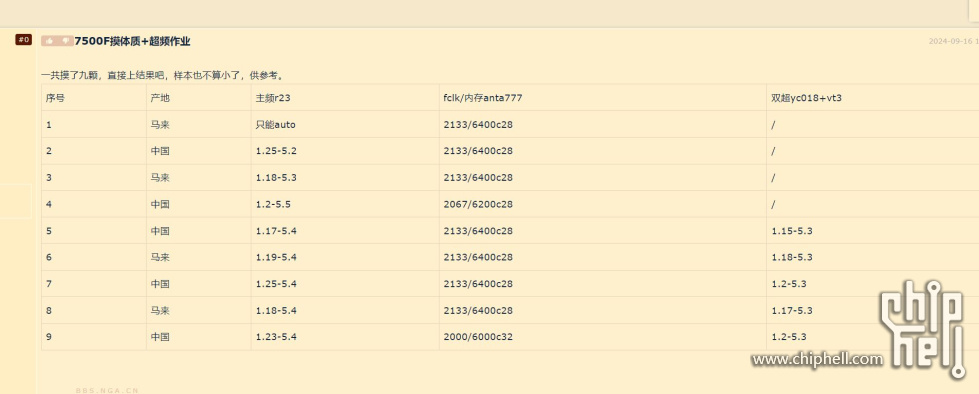Click the 2000/6000c32 cell in row 9
The height and width of the screenshot is (394, 979).
coord(603,337)
